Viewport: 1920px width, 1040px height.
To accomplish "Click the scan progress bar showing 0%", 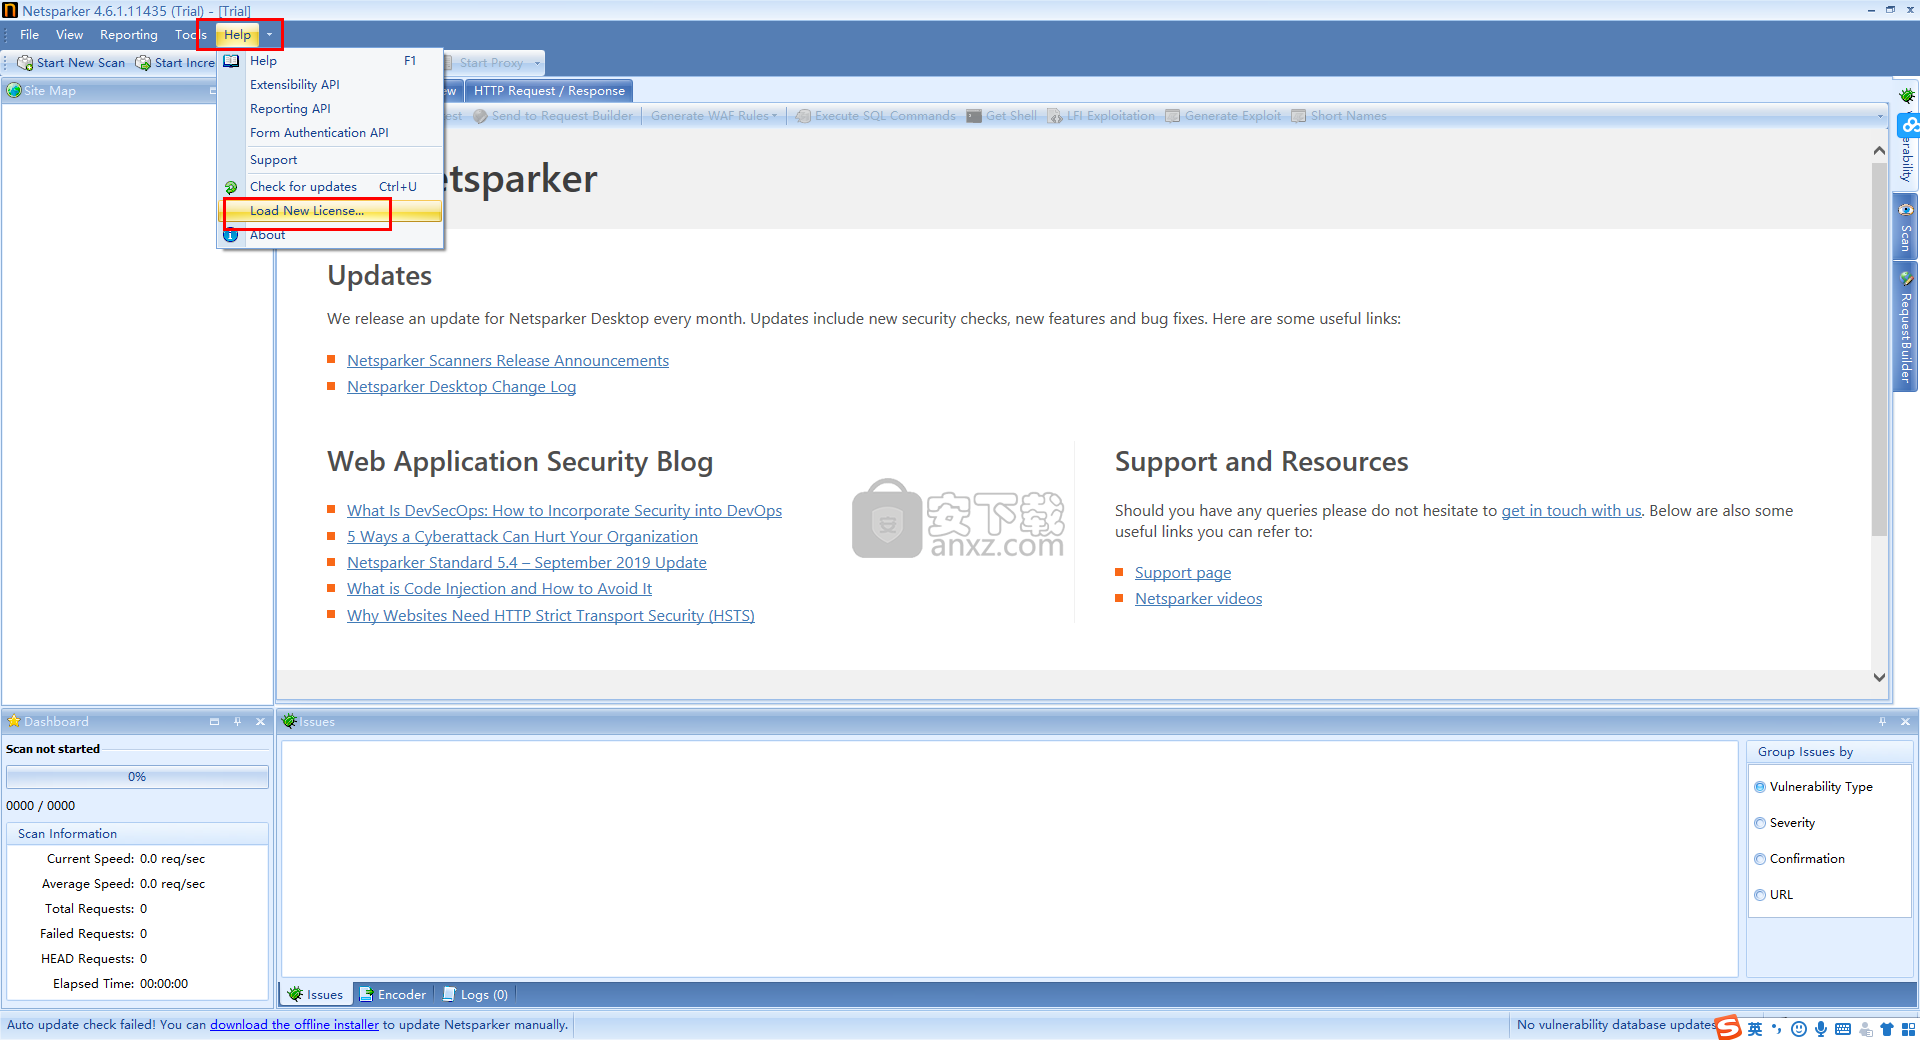I will (137, 777).
